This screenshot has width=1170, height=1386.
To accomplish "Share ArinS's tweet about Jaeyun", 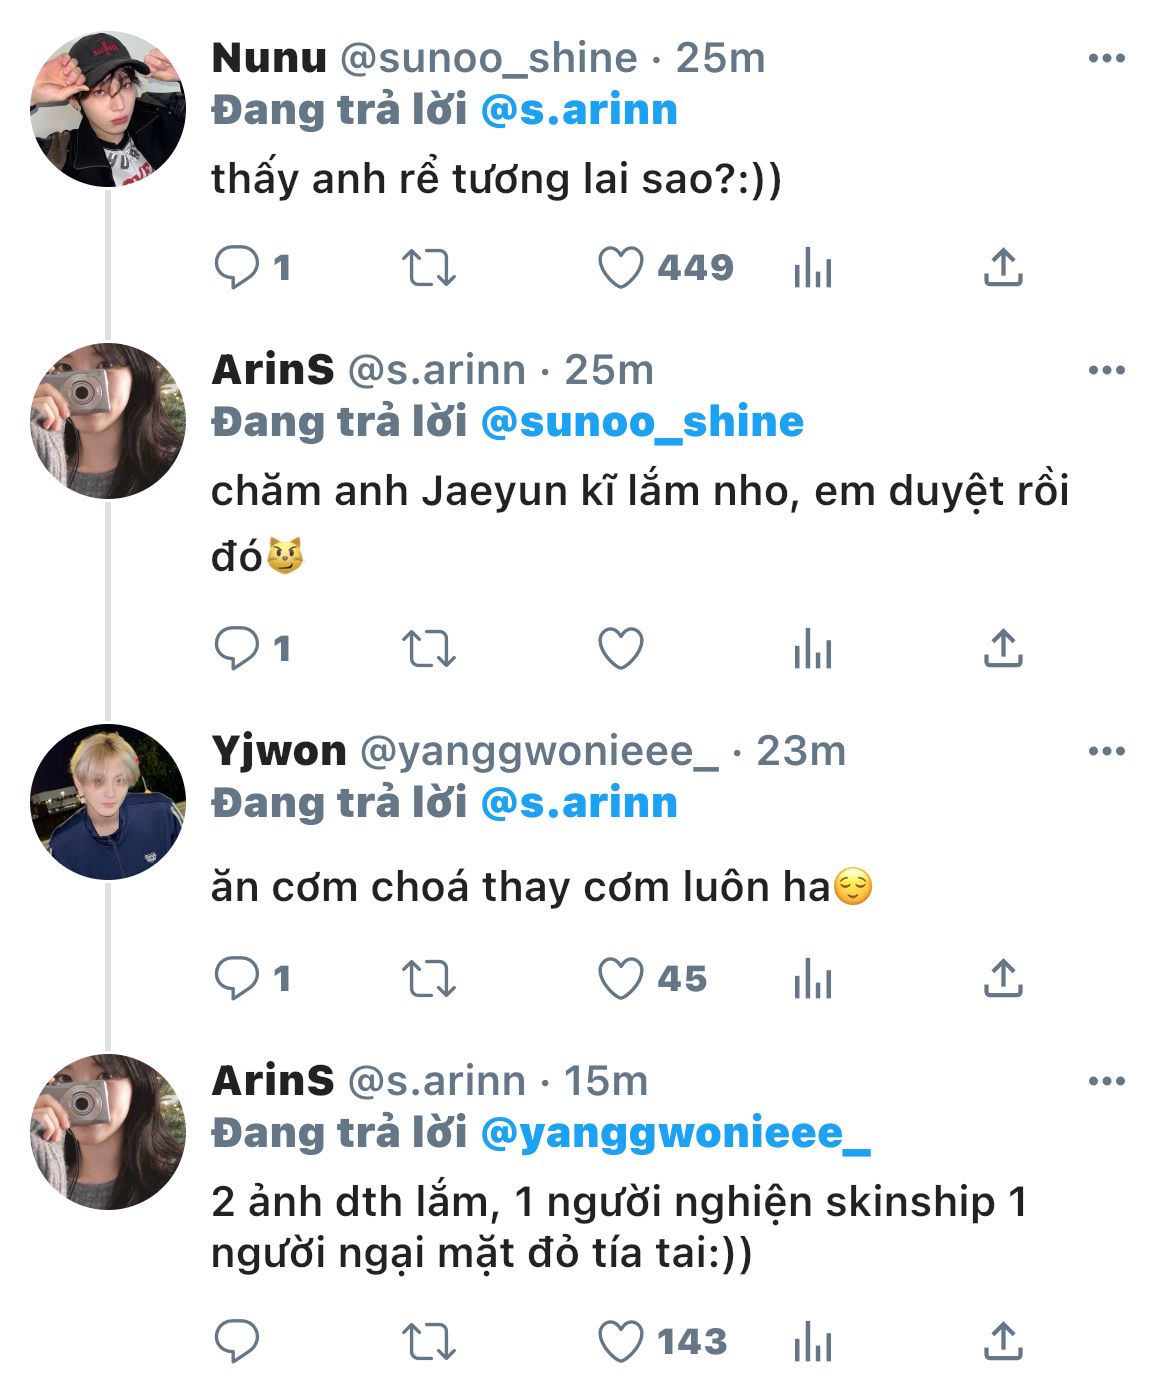I will pos(1003,648).
